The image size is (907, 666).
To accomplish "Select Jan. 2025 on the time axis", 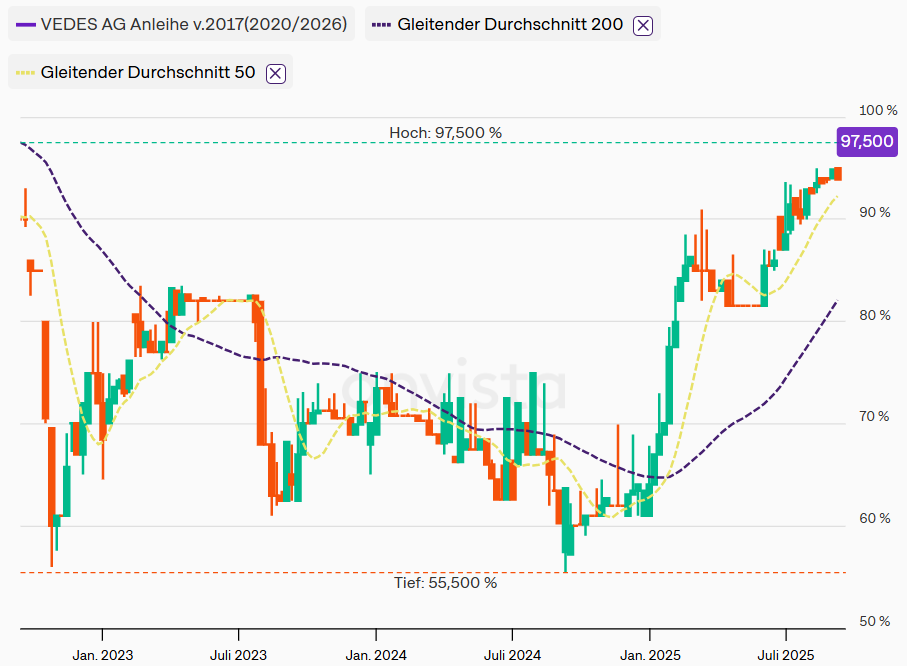I will pos(649,655).
